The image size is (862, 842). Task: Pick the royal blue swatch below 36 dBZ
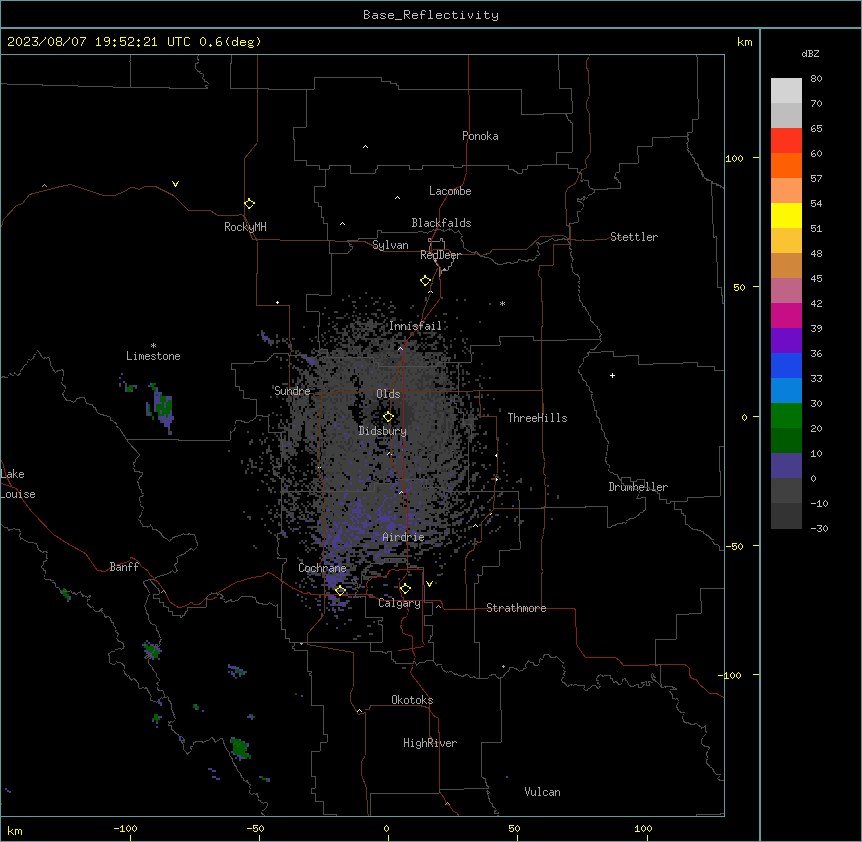click(786, 365)
